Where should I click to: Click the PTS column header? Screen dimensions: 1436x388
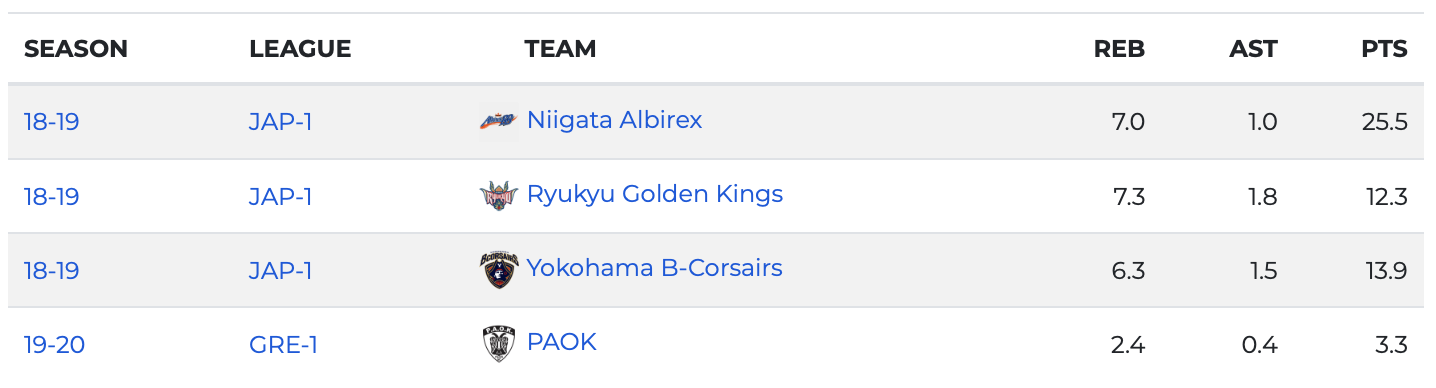click(x=1384, y=49)
